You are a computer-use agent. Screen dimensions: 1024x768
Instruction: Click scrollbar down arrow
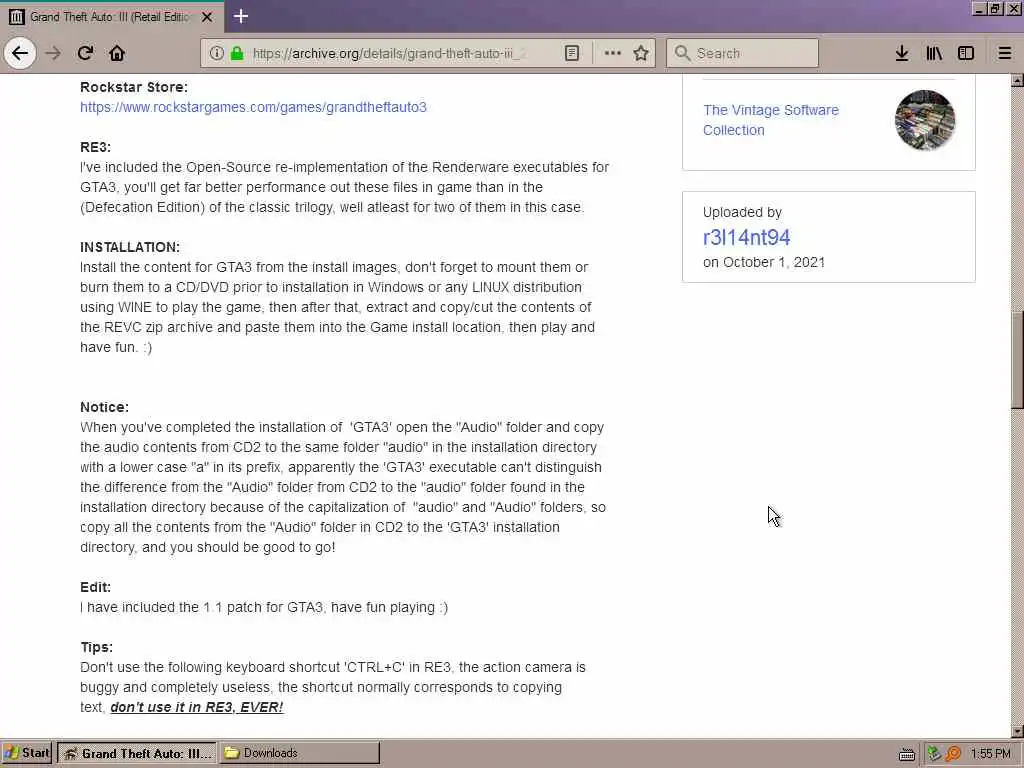coord(1017,731)
